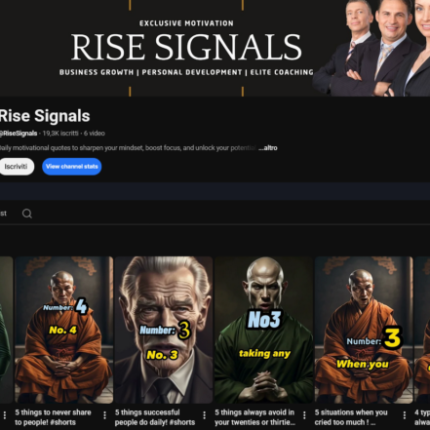Click the channel search magnifier icon
The image size is (430, 430).
click(27, 213)
